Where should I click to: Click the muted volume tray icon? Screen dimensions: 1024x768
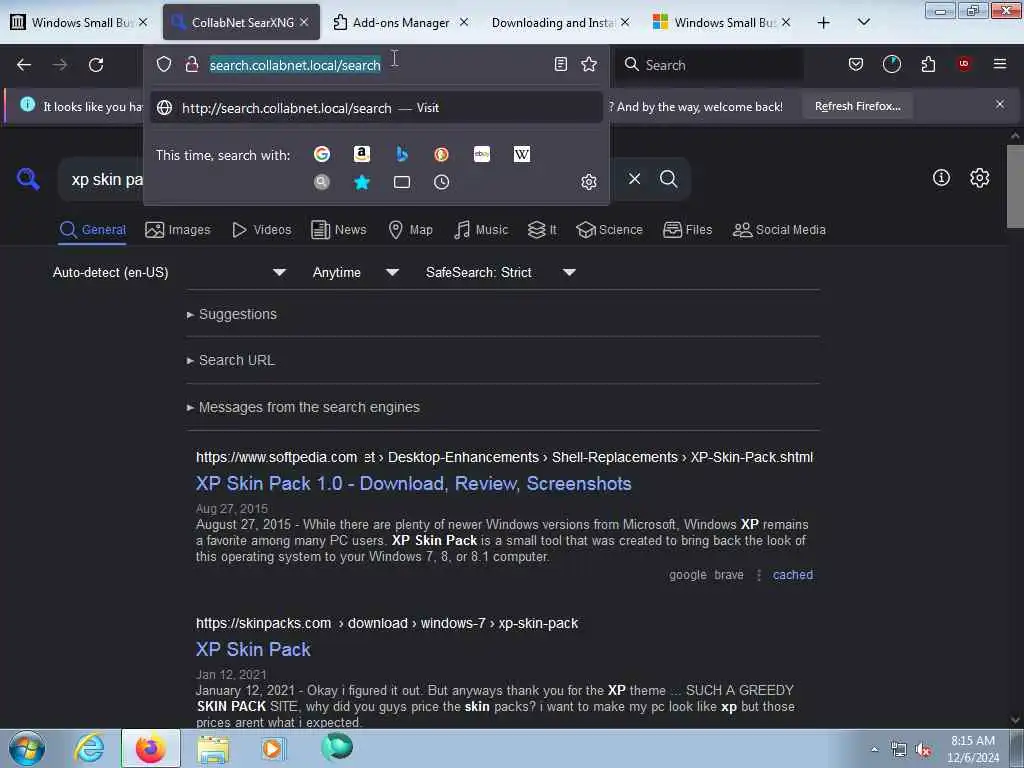point(923,750)
